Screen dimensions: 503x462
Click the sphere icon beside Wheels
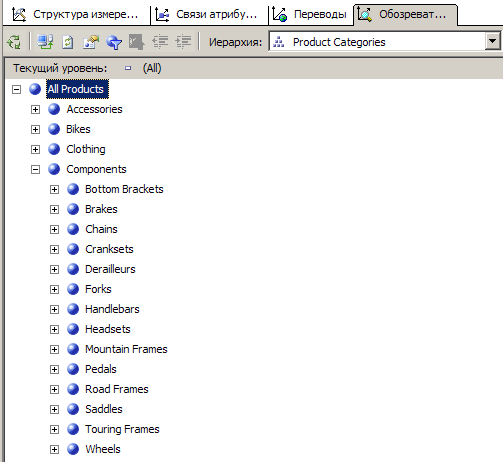coord(73,449)
